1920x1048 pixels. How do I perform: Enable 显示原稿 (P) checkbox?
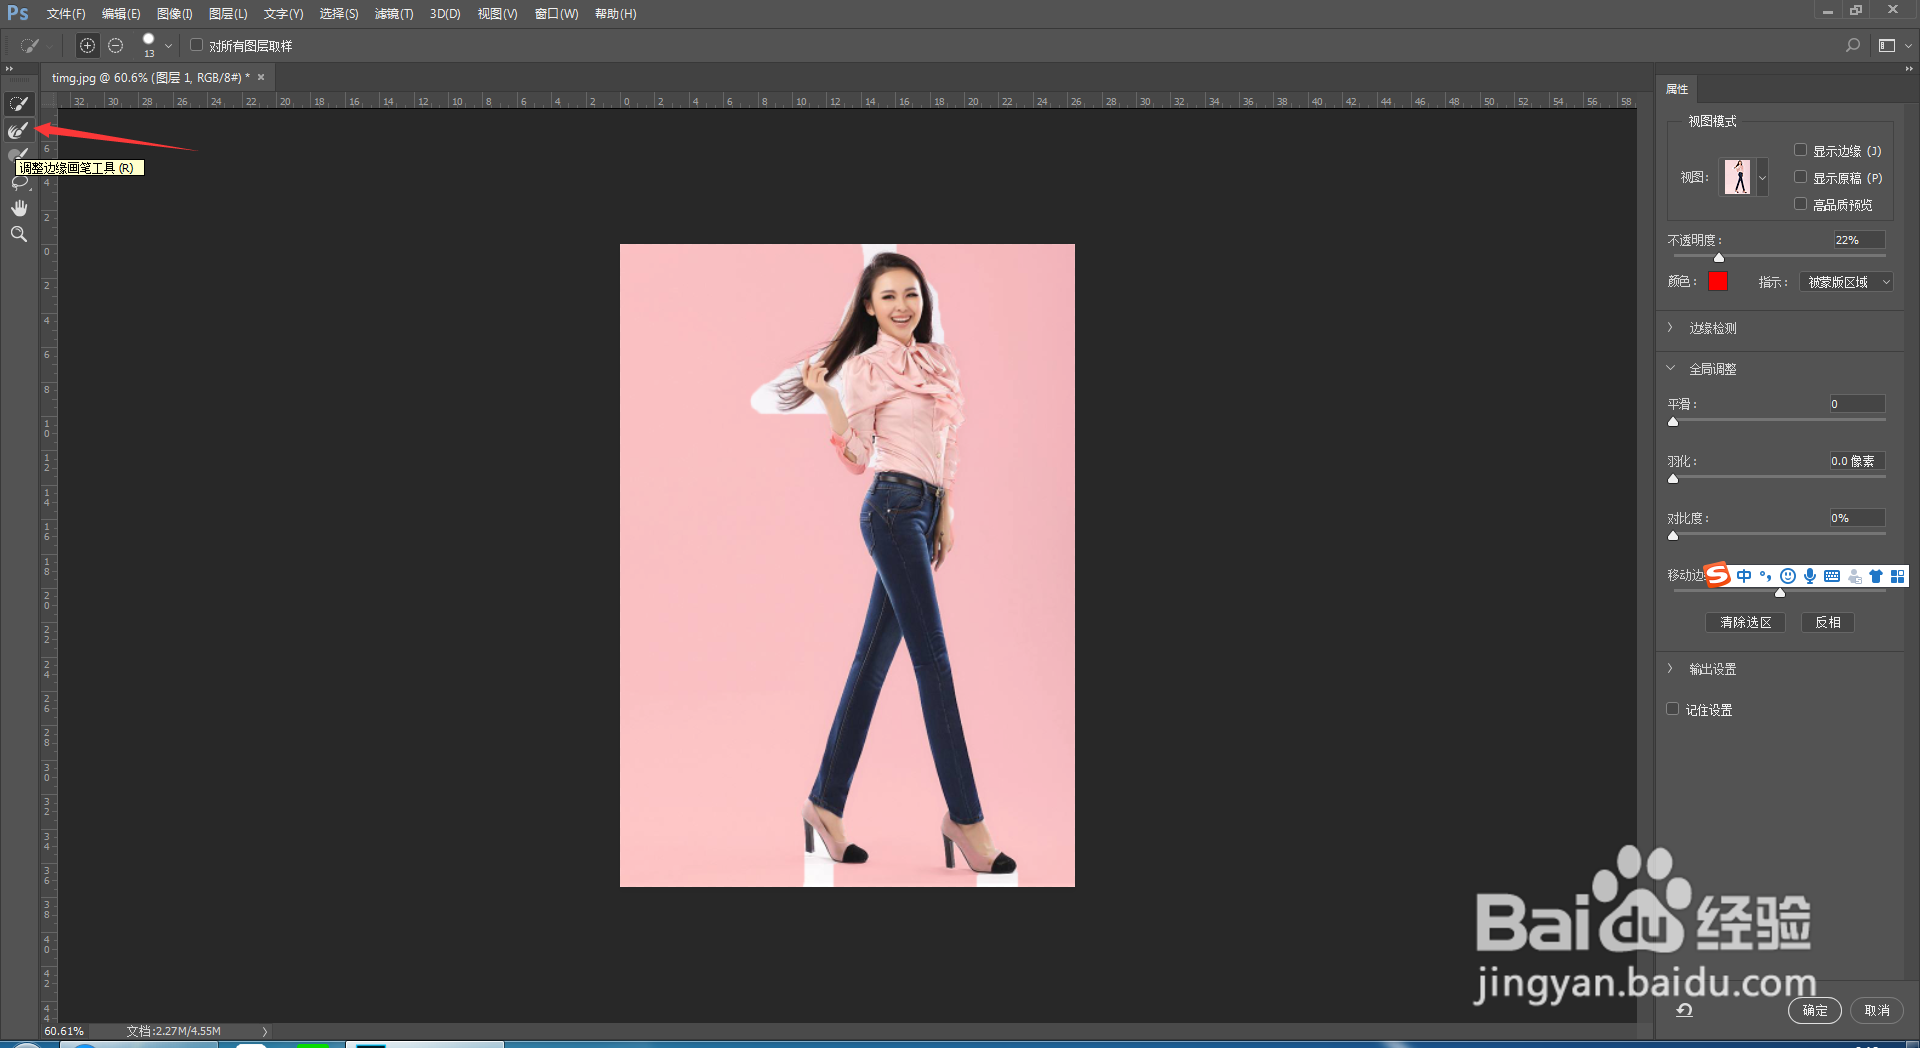tap(1801, 177)
